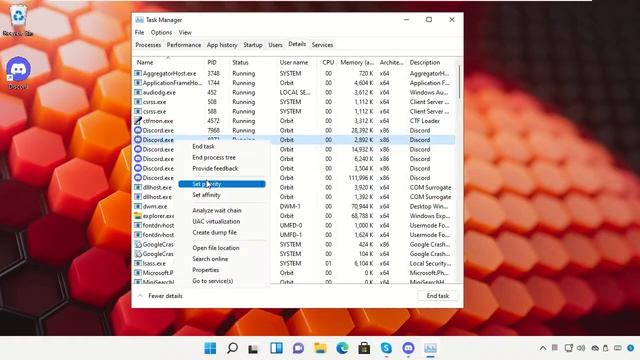Choose Create dump file
Viewport: 640px width, 360px height.
(x=214, y=232)
